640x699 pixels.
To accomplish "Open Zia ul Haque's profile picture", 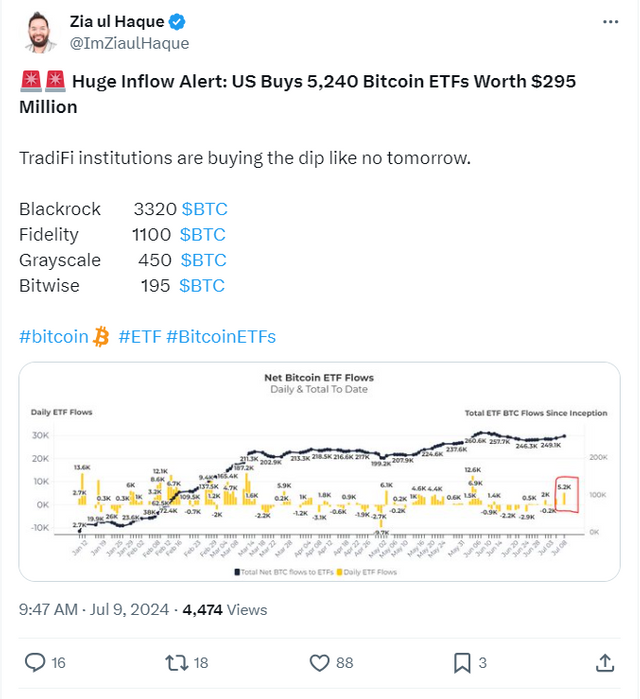I will (38, 32).
